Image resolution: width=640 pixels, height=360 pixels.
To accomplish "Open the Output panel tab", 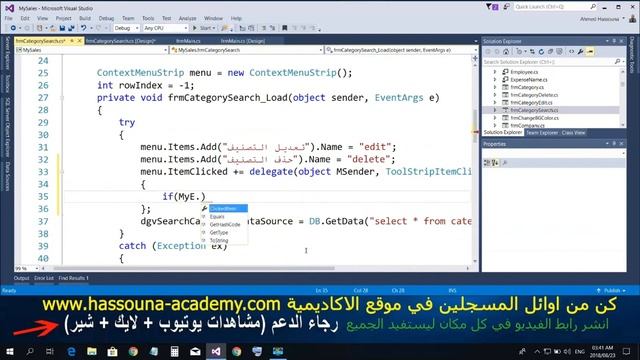I will tap(22, 278).
